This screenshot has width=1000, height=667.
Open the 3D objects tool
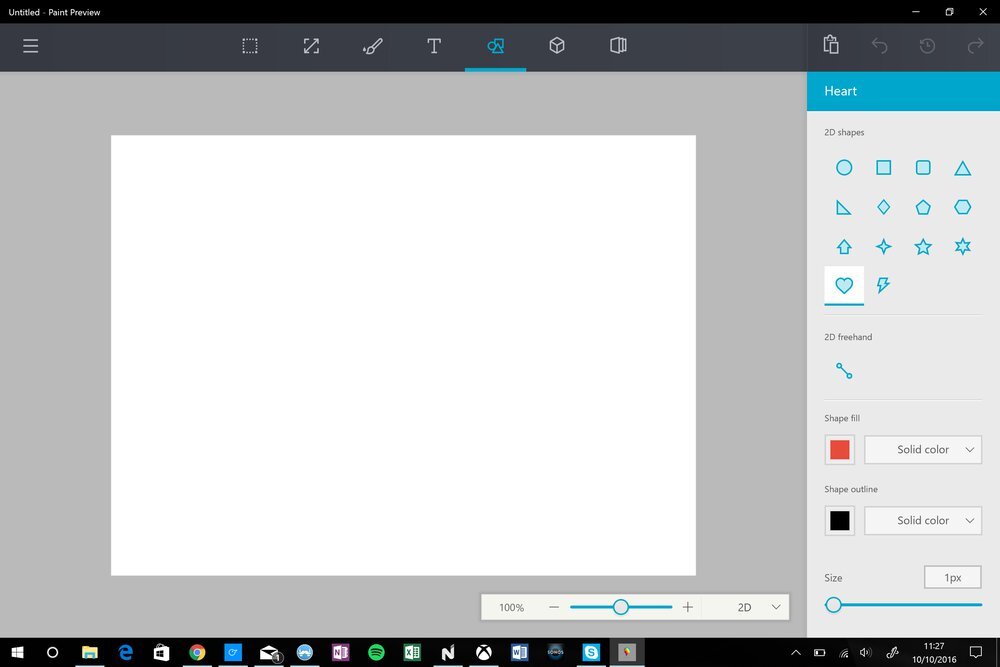click(557, 46)
